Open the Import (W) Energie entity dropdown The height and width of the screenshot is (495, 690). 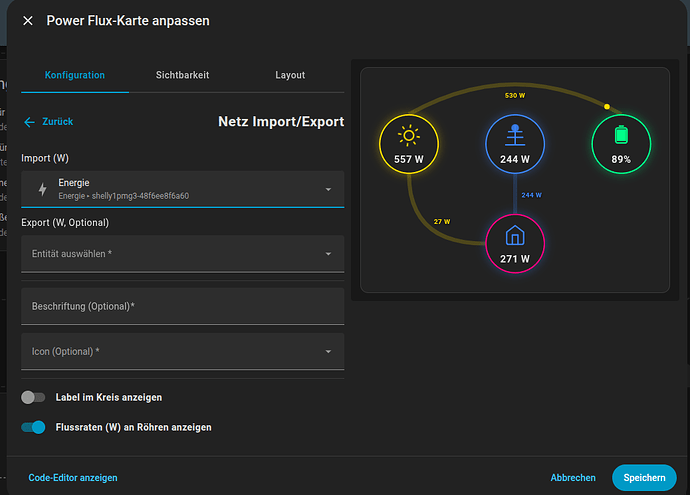[x=183, y=189]
